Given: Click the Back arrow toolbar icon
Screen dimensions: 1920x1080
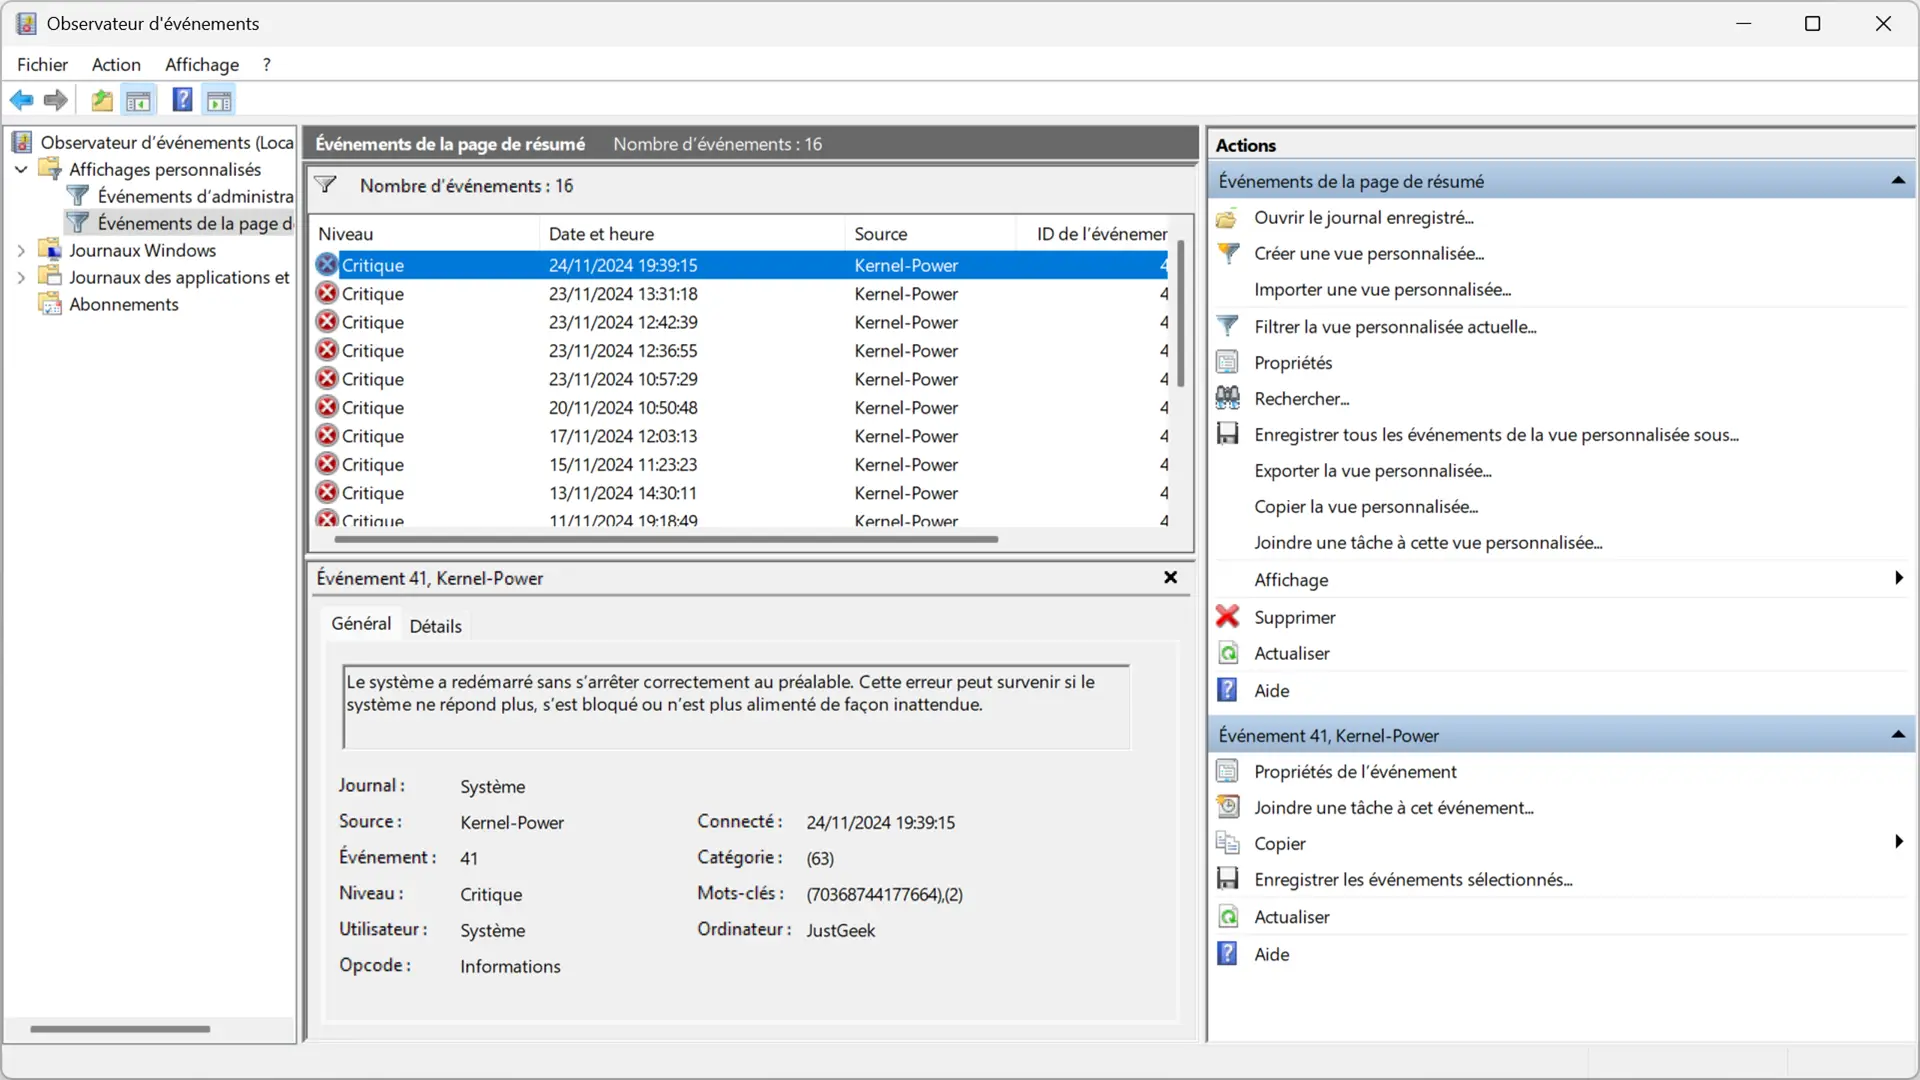Looking at the screenshot, I should point(21,100).
